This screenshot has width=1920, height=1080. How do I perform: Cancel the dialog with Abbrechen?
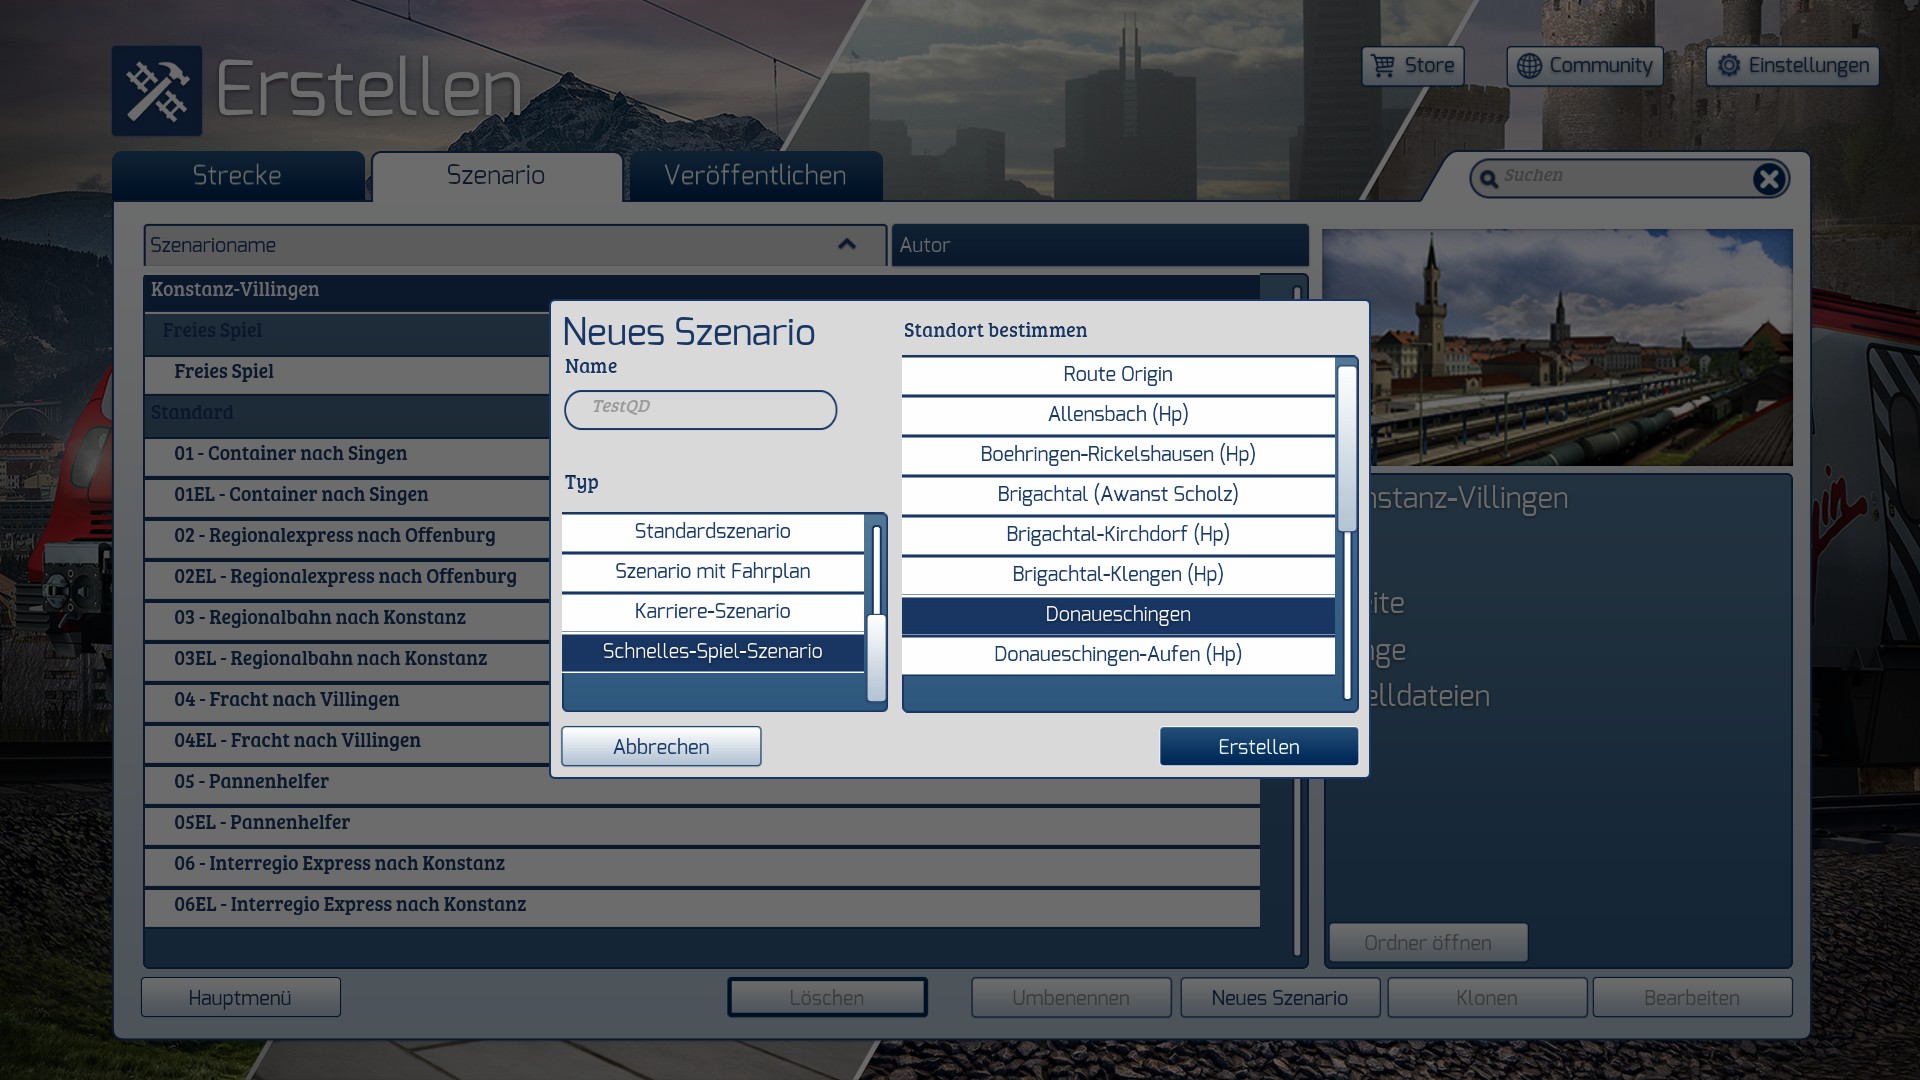(661, 747)
